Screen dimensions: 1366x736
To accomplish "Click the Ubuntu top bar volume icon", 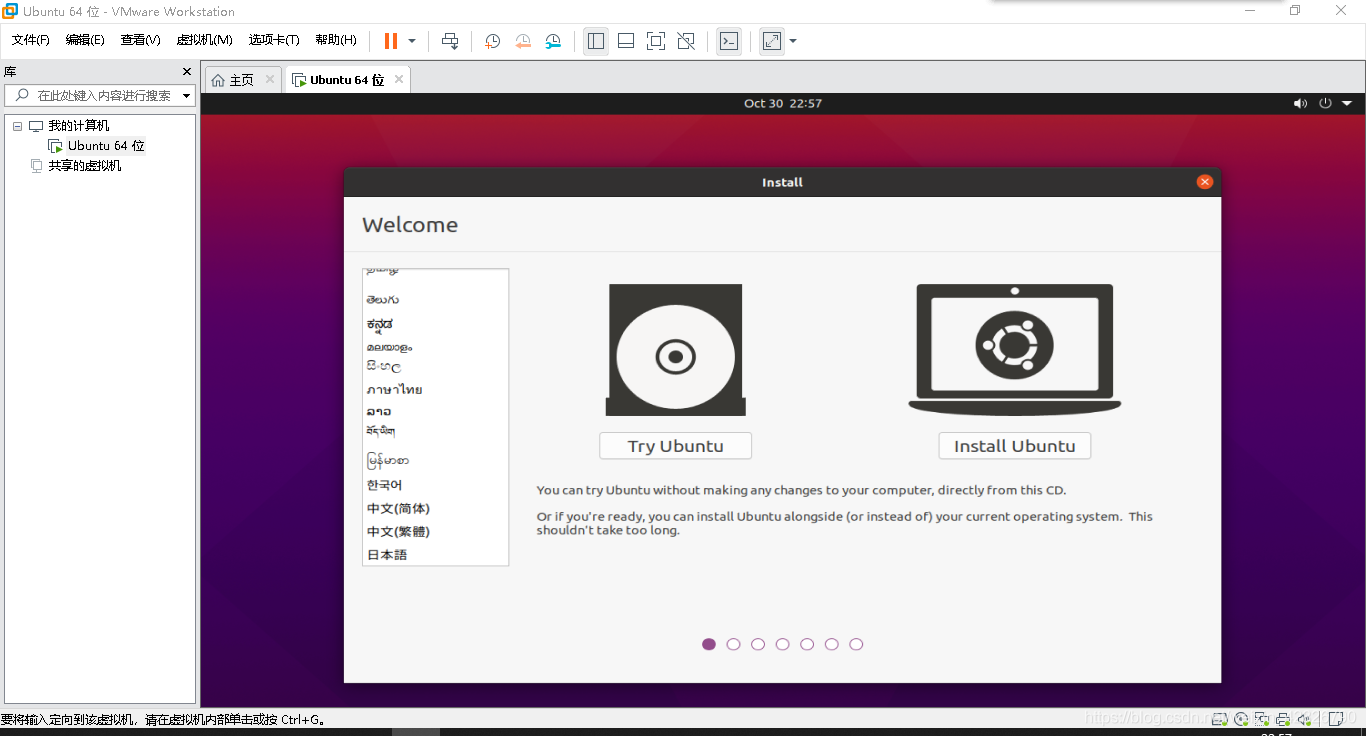I will (1300, 103).
